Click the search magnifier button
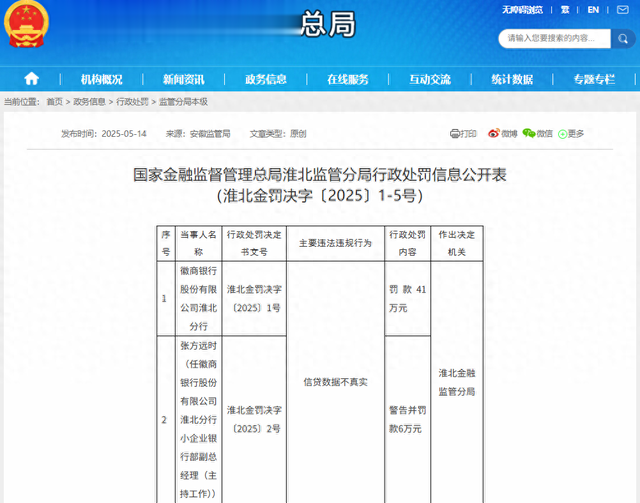Screen dimensions: 640x503 tap(623, 39)
